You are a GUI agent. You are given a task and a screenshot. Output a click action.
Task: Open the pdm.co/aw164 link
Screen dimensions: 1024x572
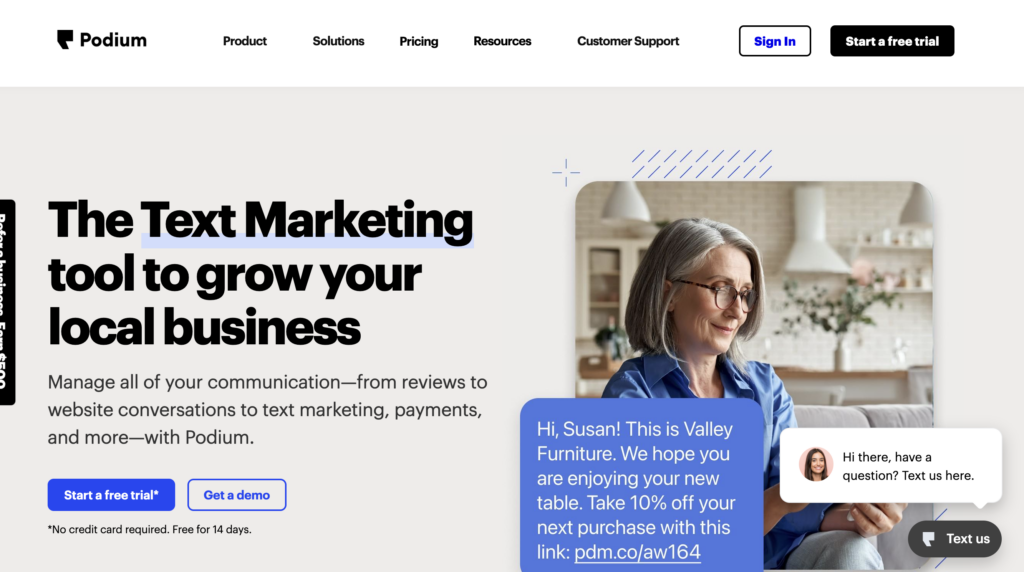(x=637, y=552)
